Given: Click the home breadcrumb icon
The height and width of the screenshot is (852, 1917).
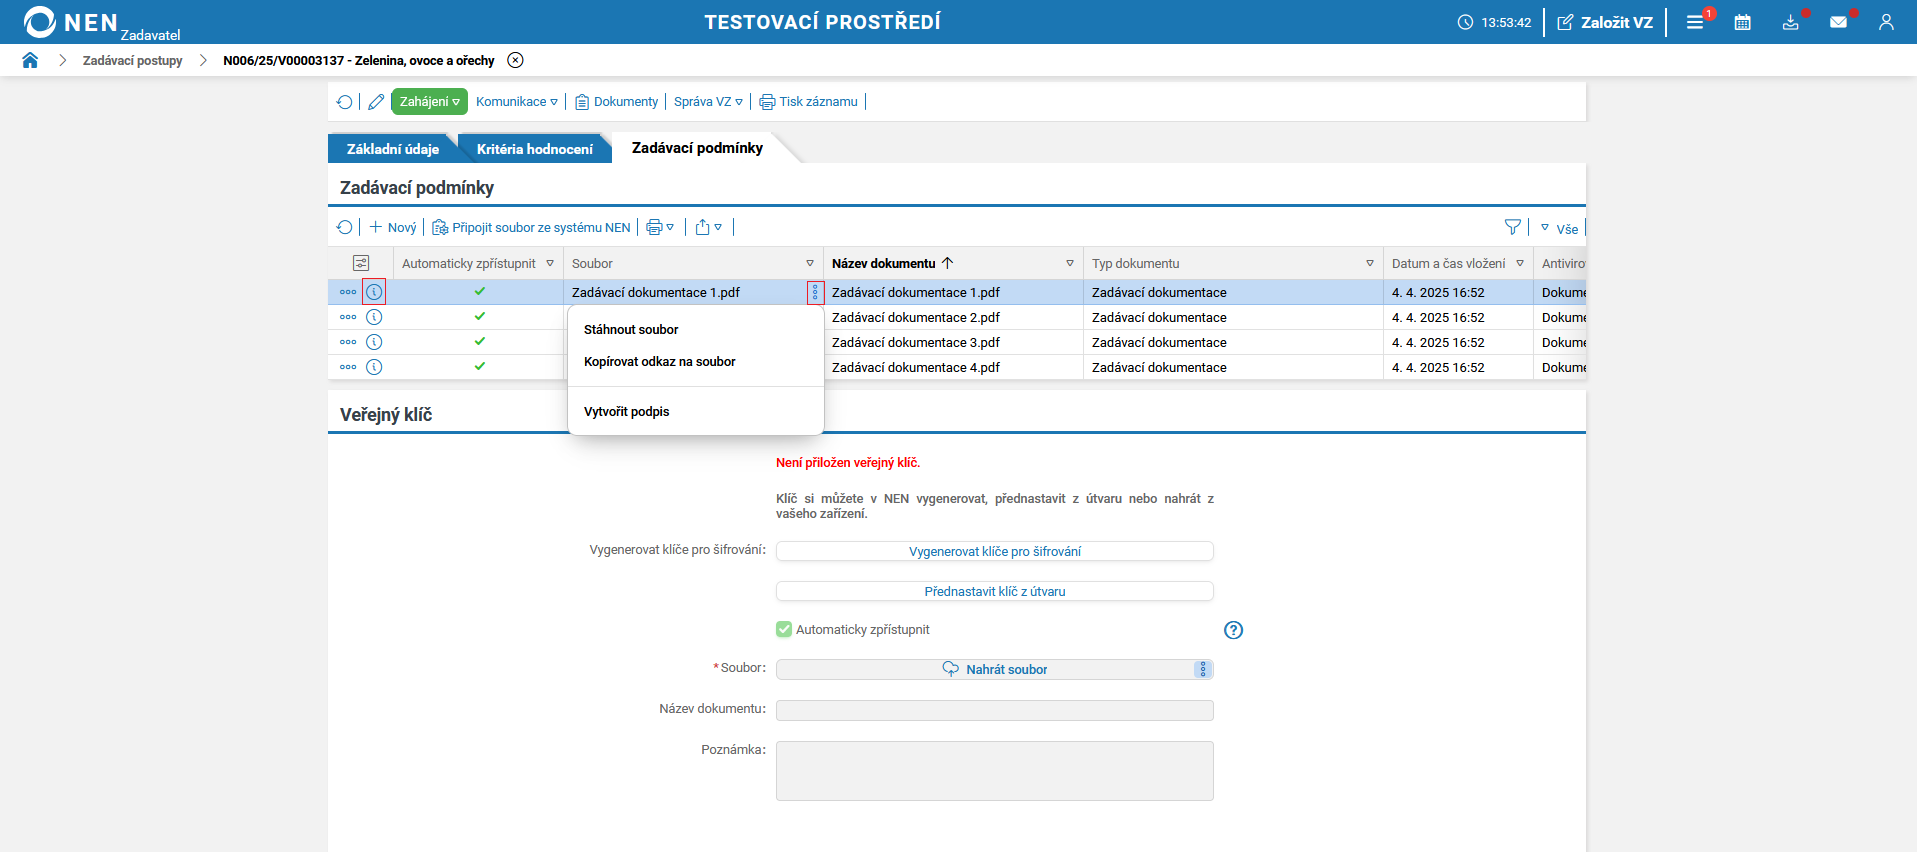Looking at the screenshot, I should [30, 60].
